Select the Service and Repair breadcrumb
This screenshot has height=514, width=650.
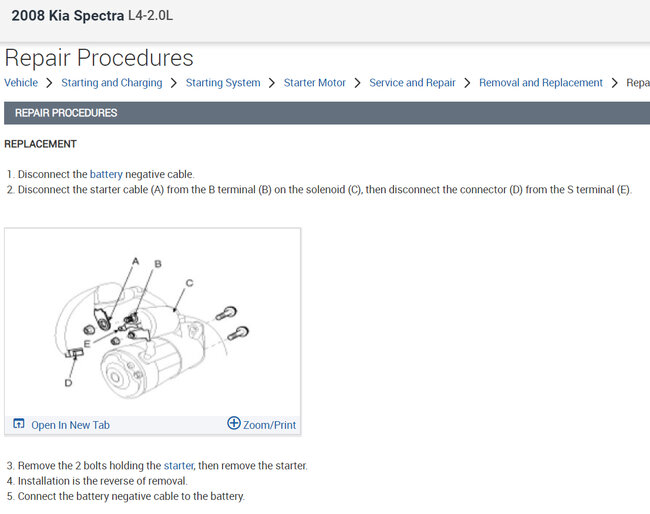pos(412,83)
